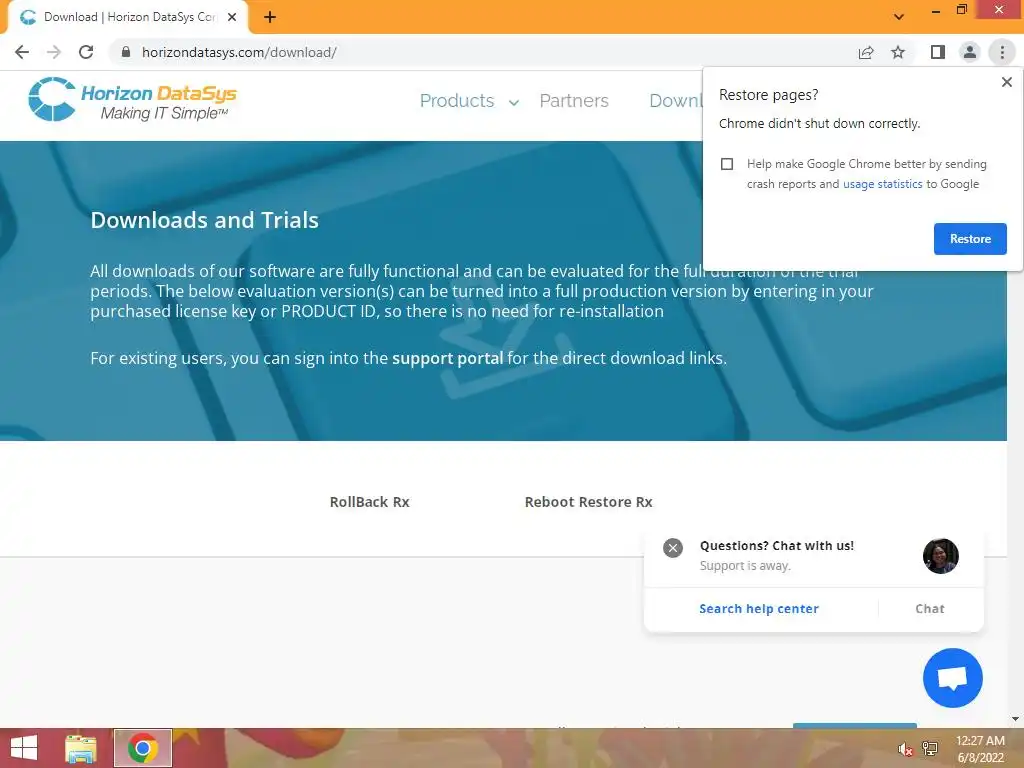Viewport: 1024px width, 768px height.
Task: Open the taskbar clock and date
Action: (980, 749)
